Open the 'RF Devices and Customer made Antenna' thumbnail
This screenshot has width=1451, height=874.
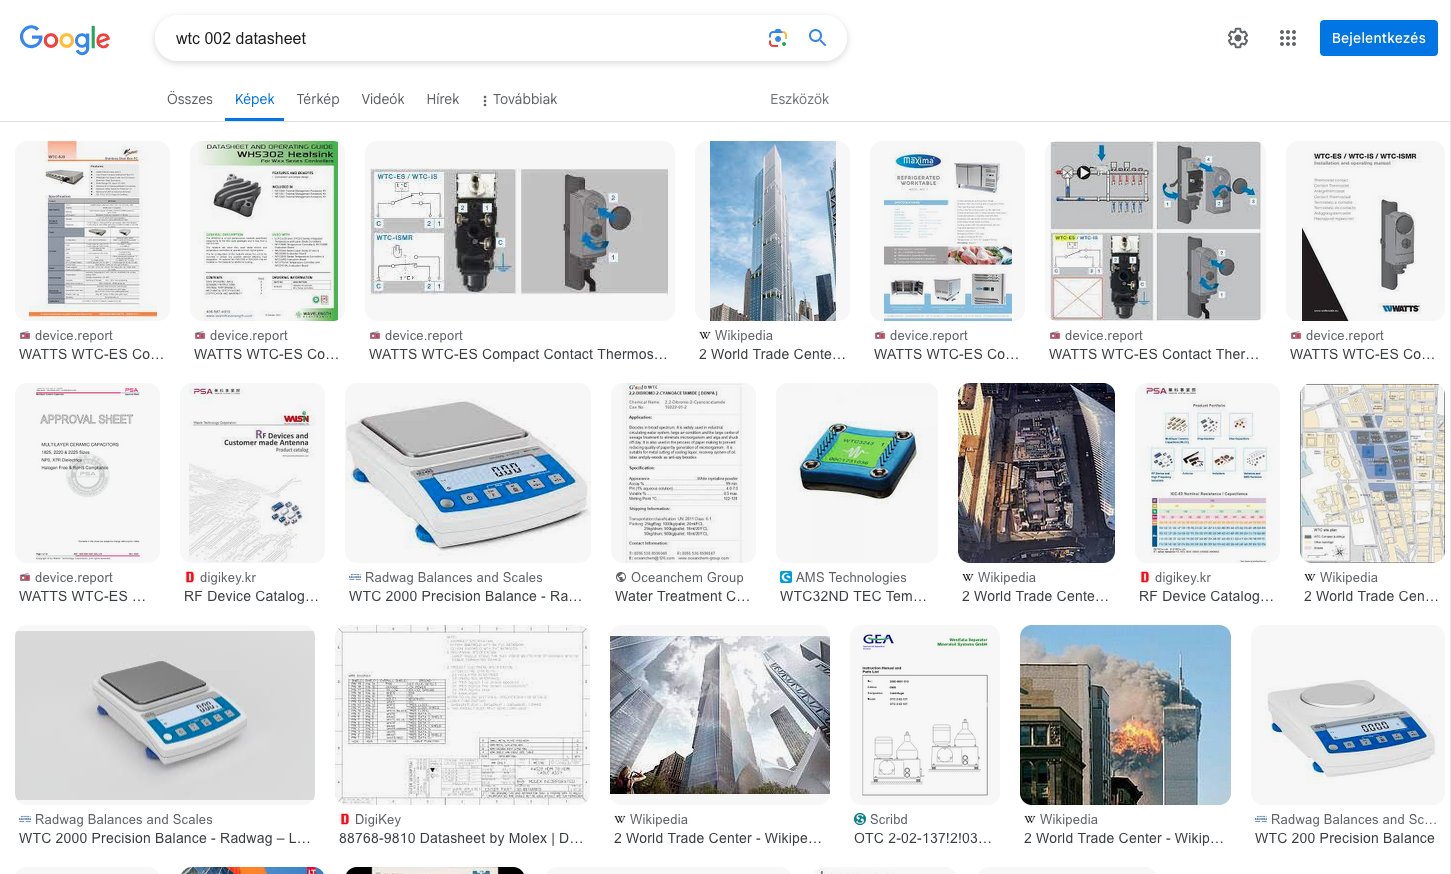pyautogui.click(x=252, y=473)
